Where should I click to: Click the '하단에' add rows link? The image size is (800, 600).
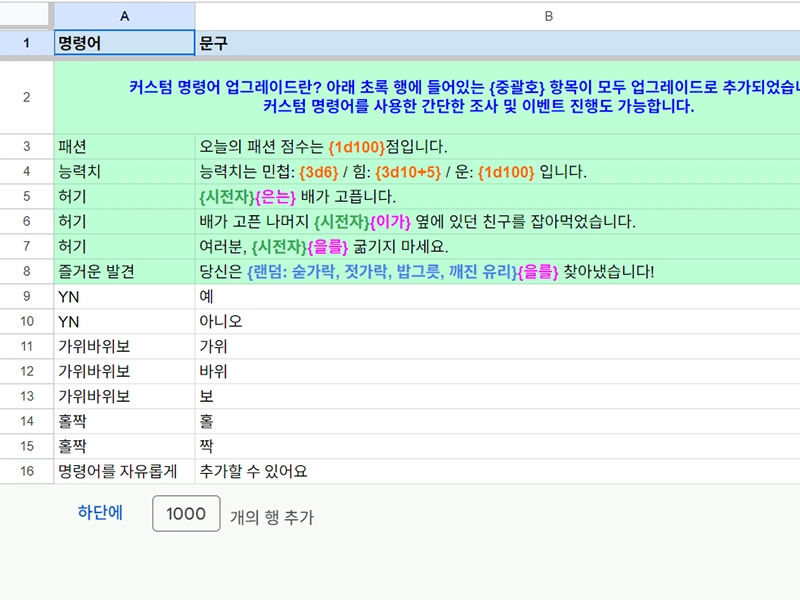[x=100, y=514]
